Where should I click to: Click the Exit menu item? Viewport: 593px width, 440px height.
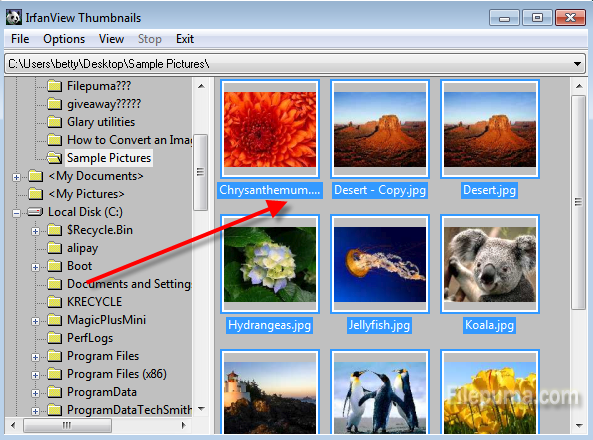pyautogui.click(x=185, y=39)
